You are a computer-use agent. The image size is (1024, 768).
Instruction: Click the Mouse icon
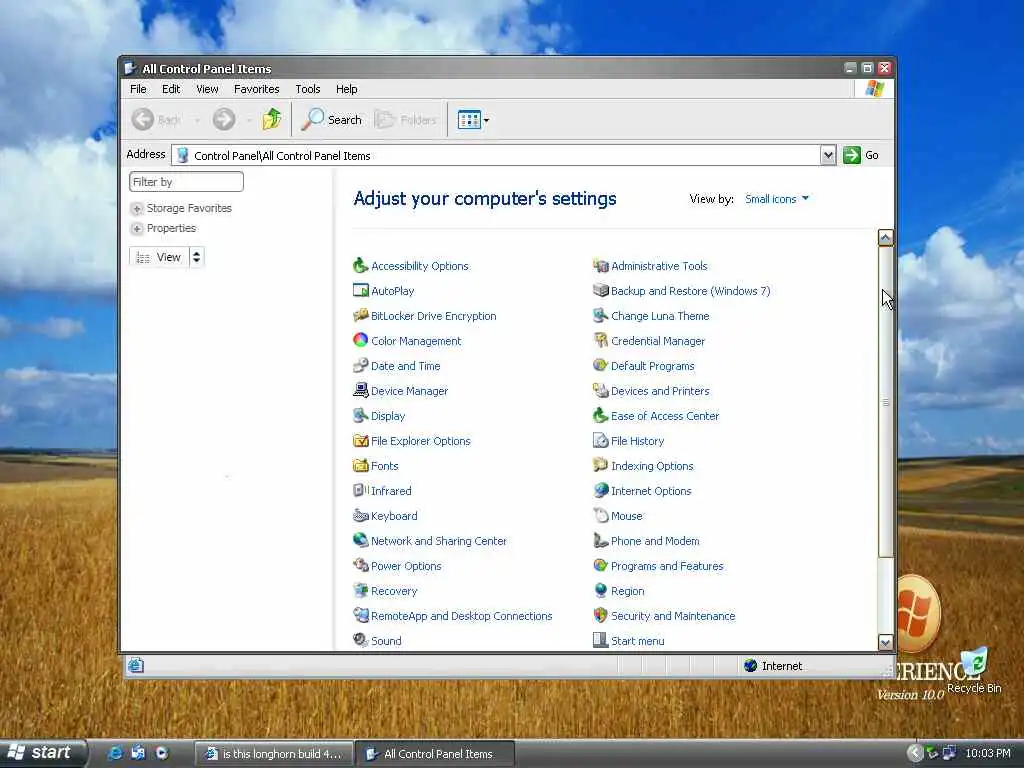click(601, 515)
